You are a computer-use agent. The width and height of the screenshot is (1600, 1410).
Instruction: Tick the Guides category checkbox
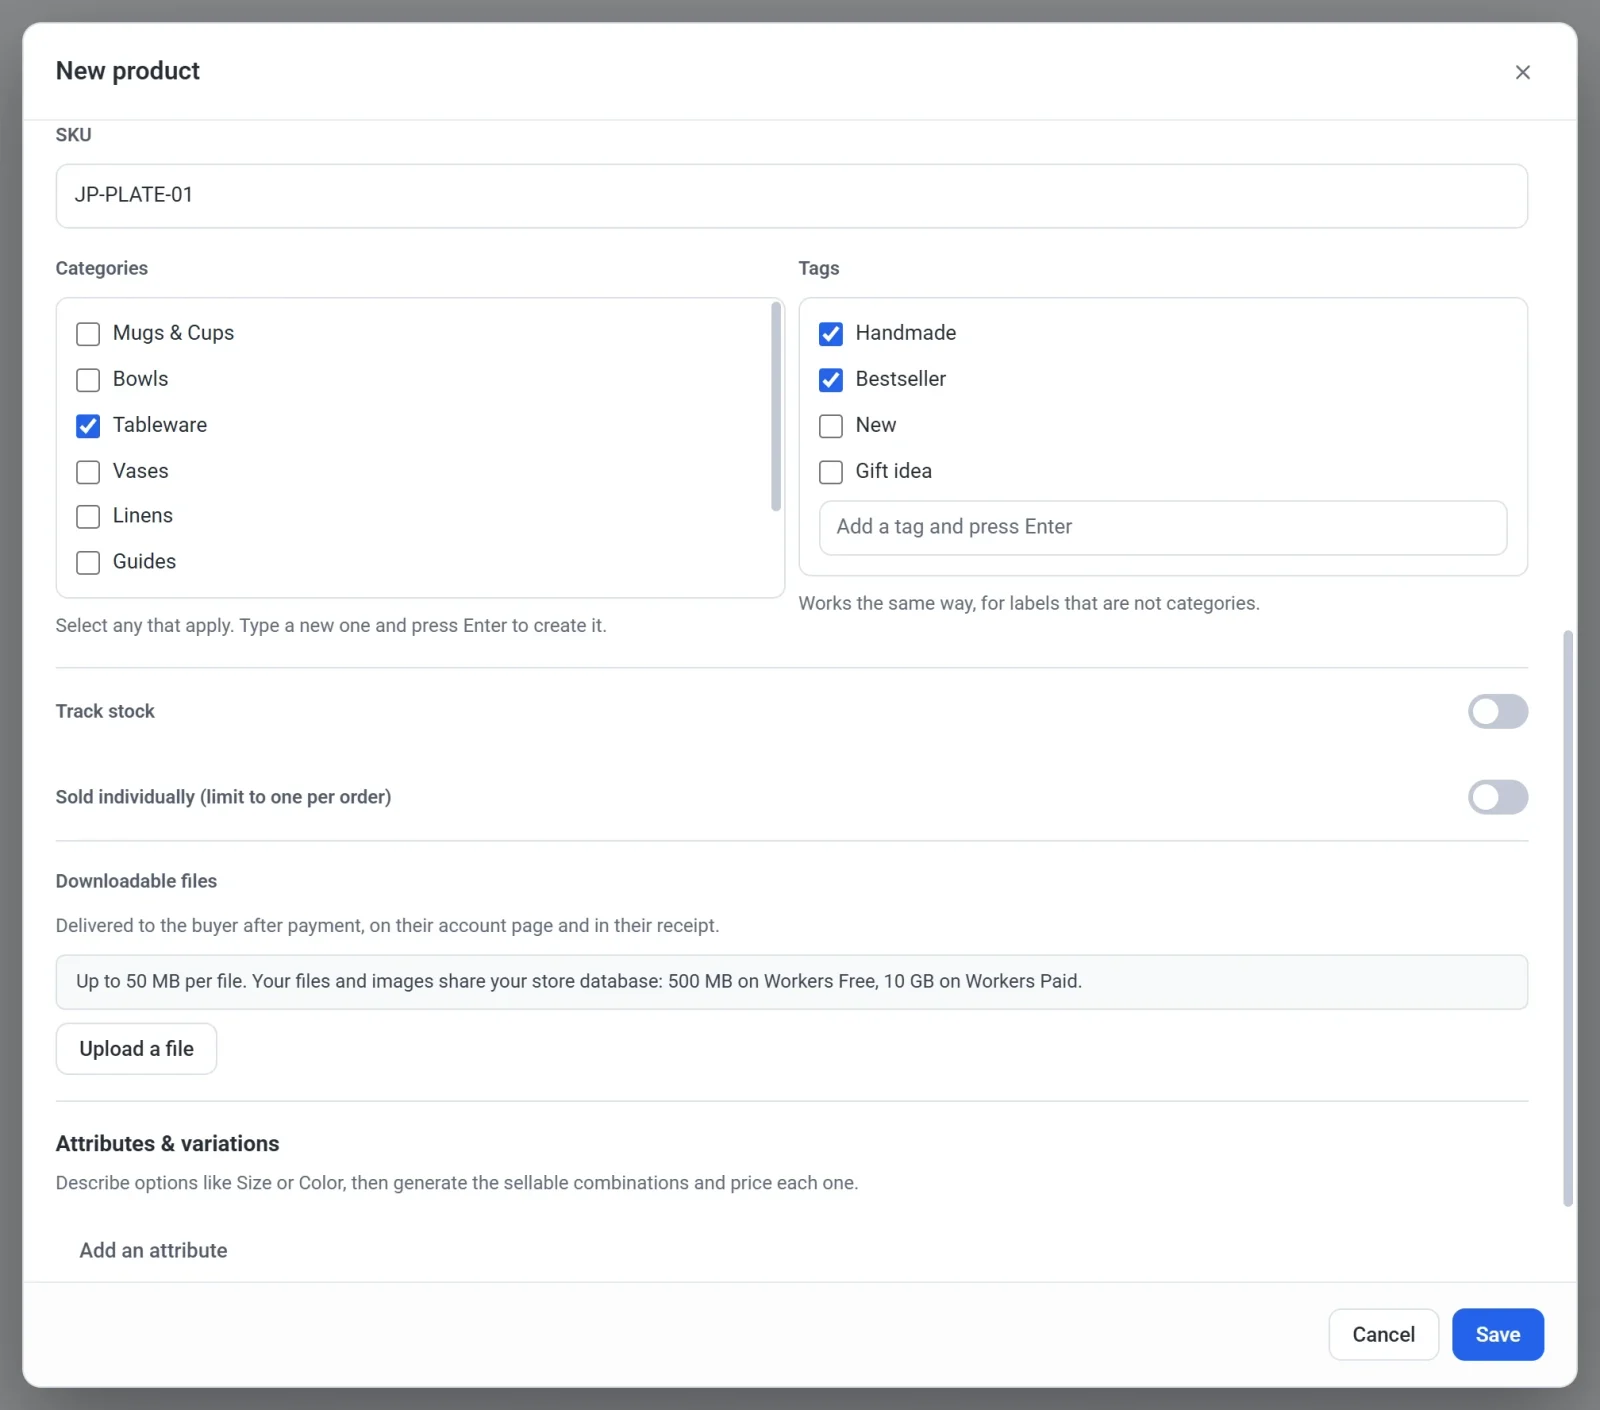pos(88,563)
